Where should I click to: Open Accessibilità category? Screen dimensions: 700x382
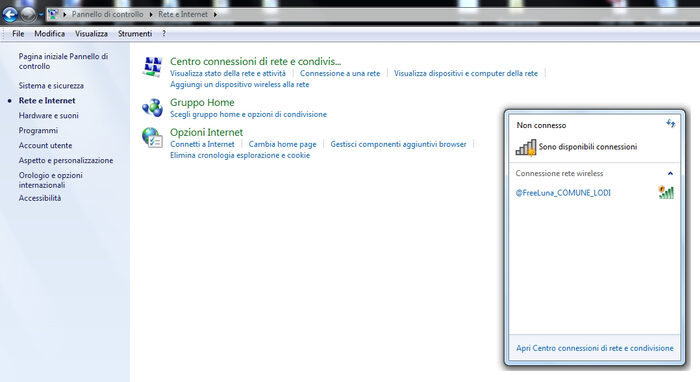tap(40, 198)
